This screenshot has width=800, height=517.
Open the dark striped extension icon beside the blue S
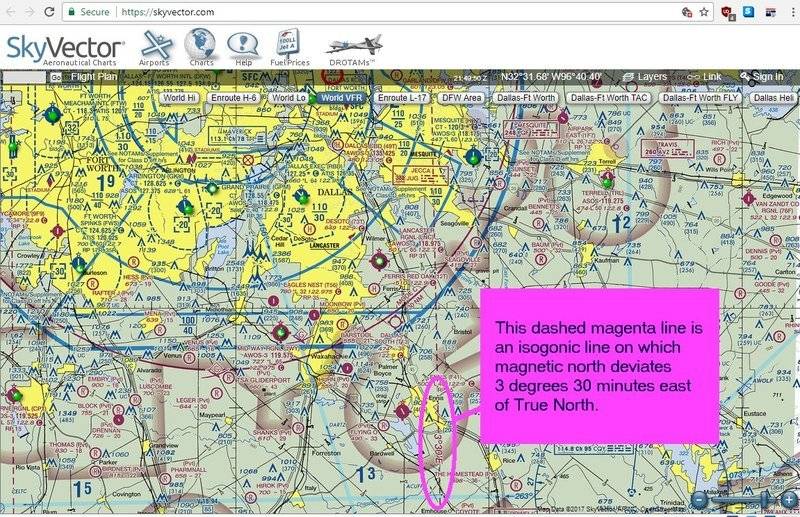point(770,12)
